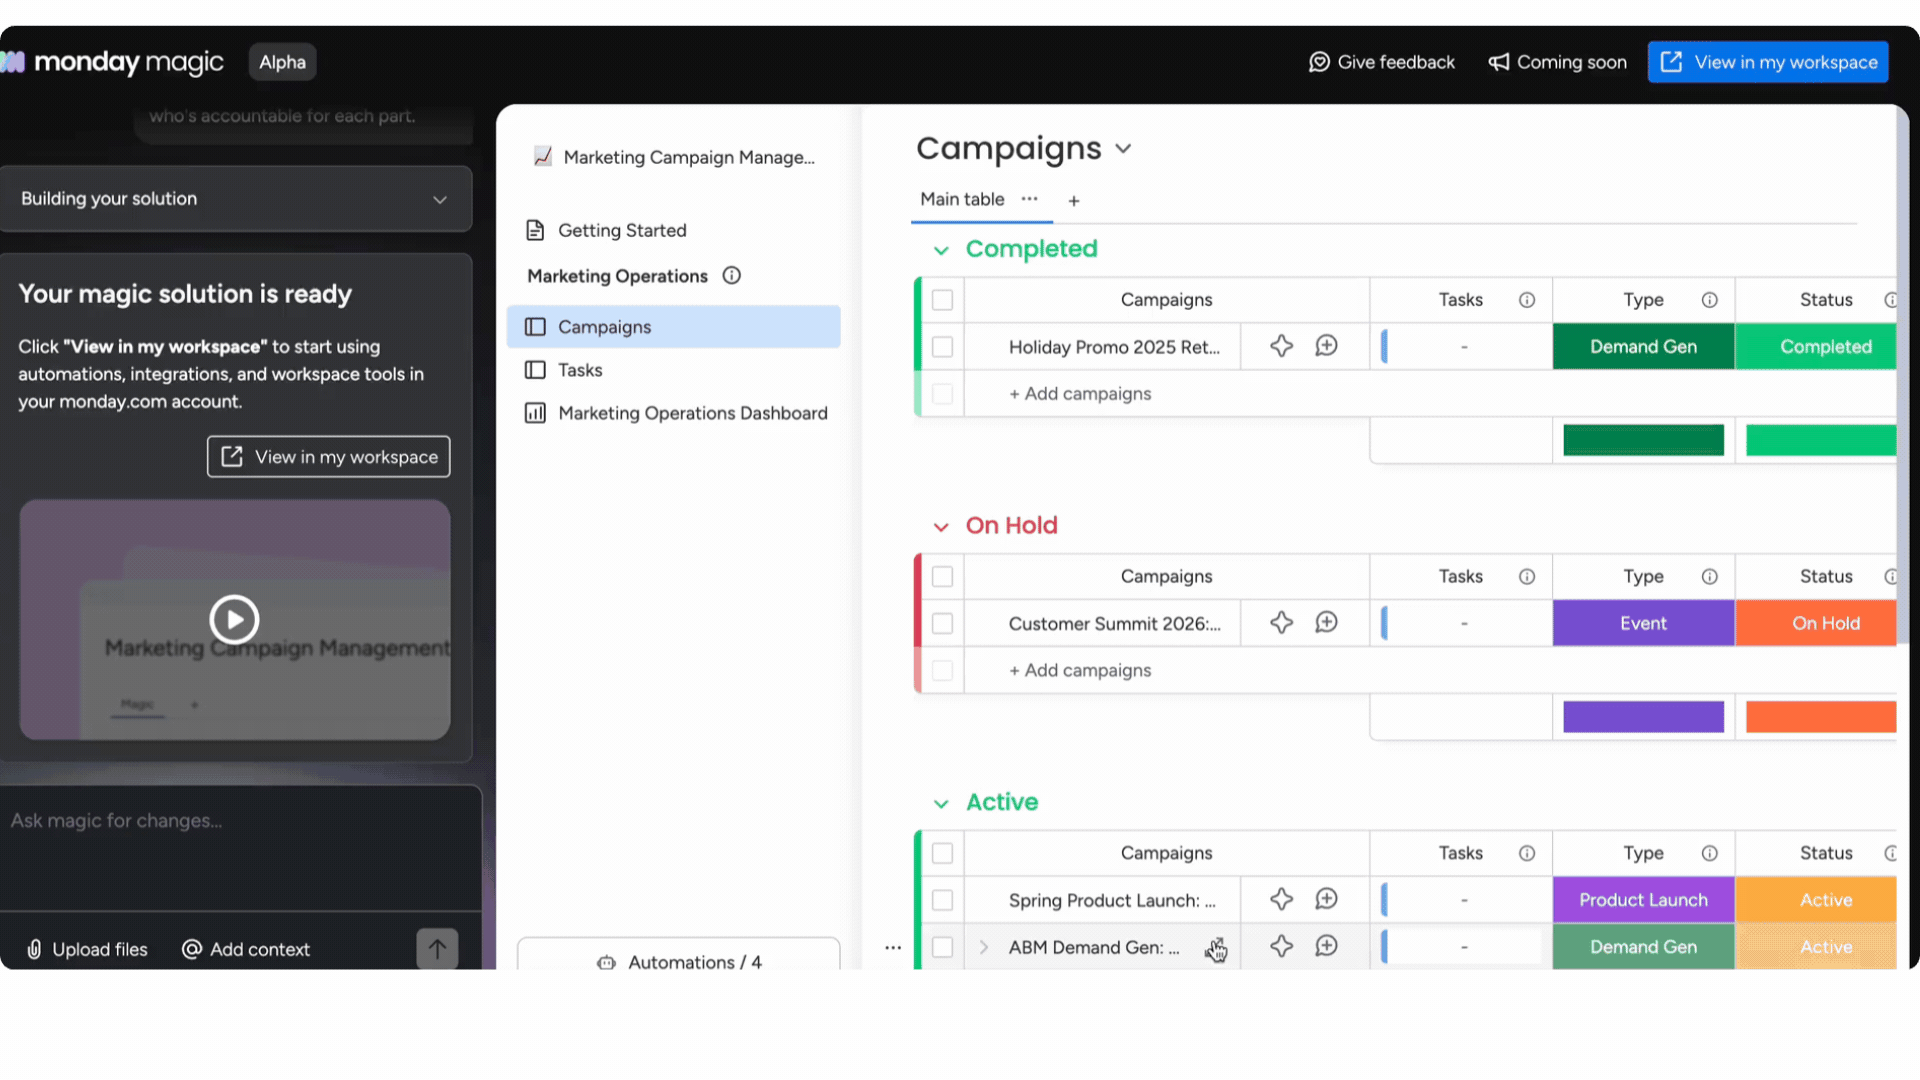Open conversation icon for Spring Product Launch

point(1326,899)
